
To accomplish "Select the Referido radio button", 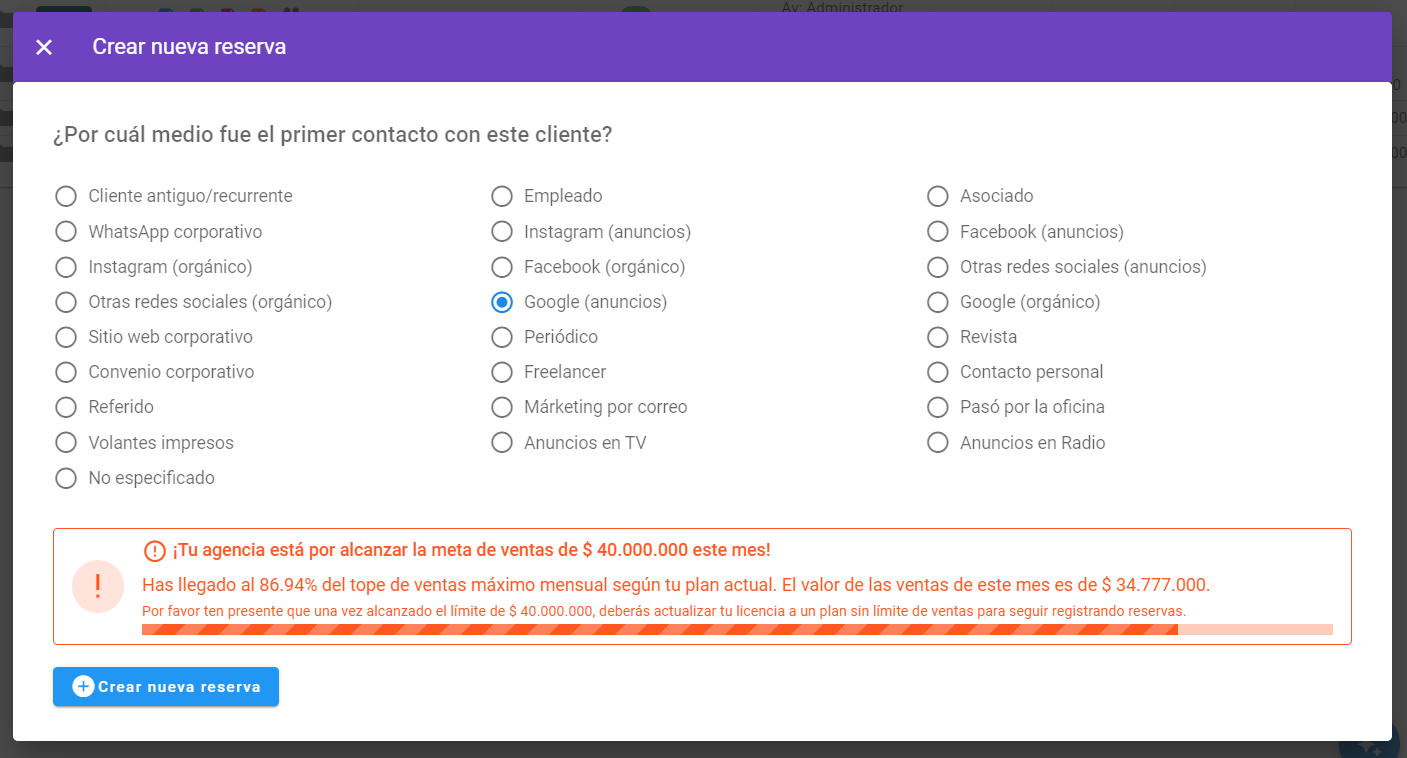I will tap(66, 407).
